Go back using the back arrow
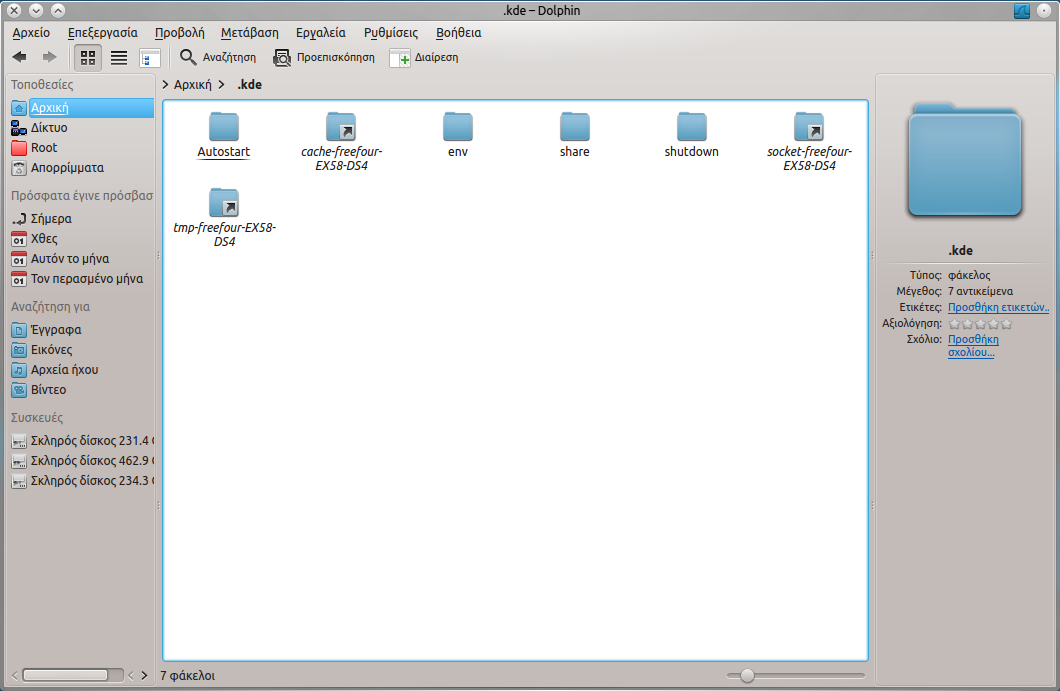This screenshot has width=1060, height=691. 19,57
